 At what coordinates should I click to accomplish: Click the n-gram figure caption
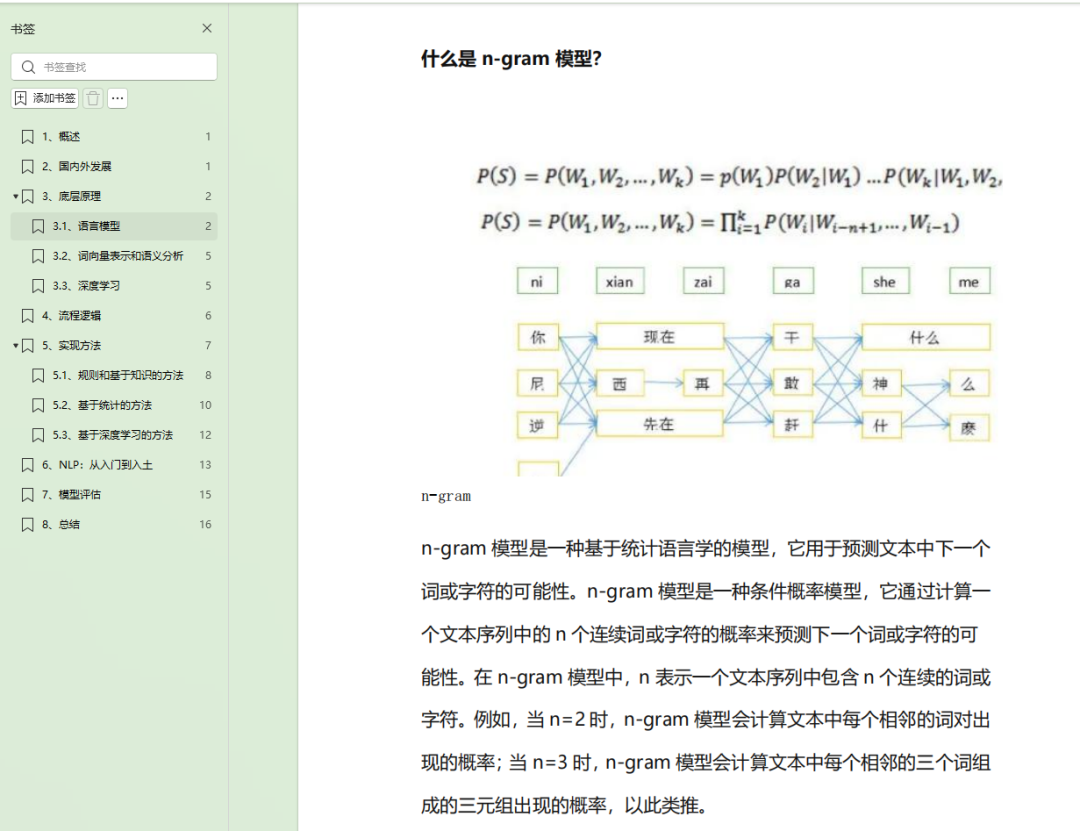pyautogui.click(x=446, y=496)
